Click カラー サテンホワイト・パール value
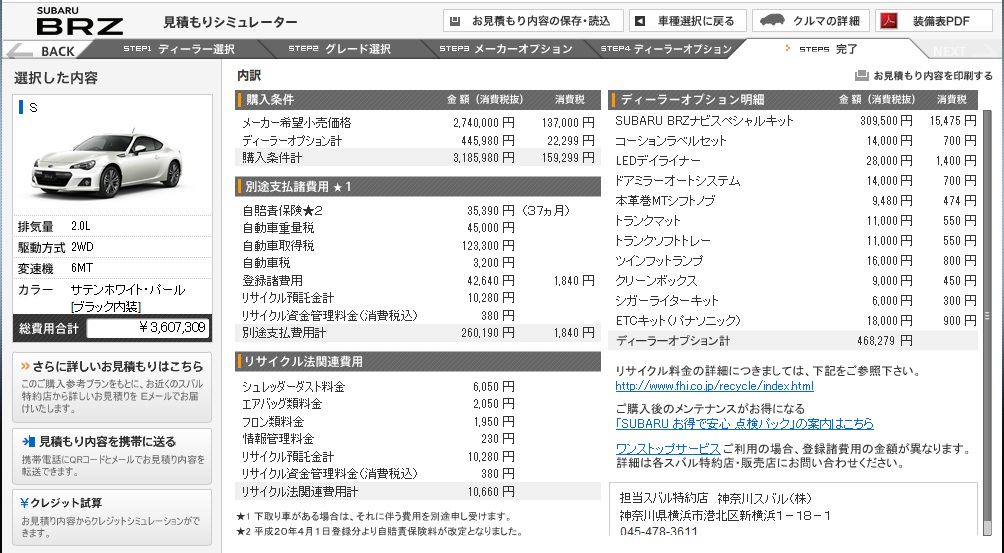This screenshot has height=553, width=1004. (x=128, y=298)
